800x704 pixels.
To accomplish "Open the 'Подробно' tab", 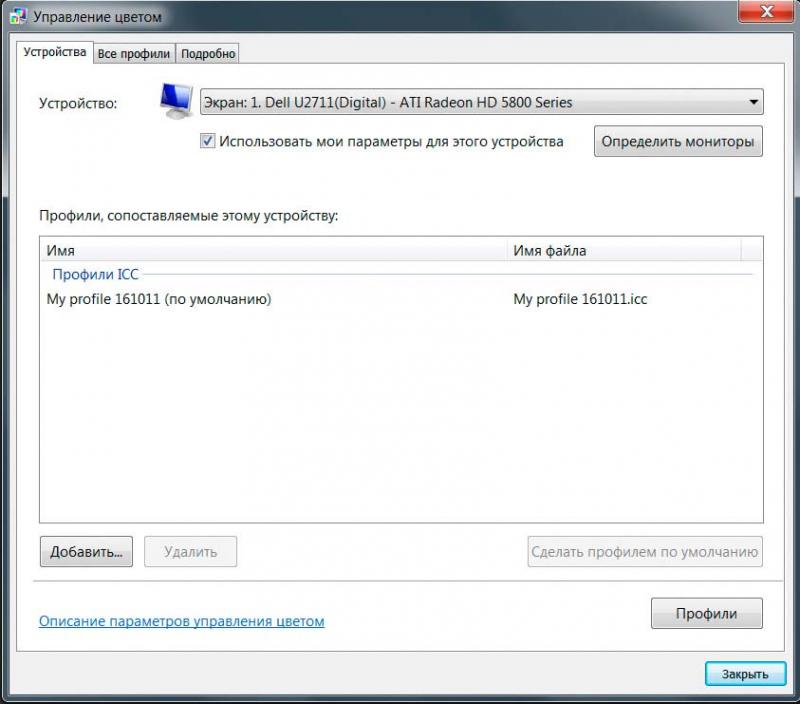I will (x=208, y=54).
